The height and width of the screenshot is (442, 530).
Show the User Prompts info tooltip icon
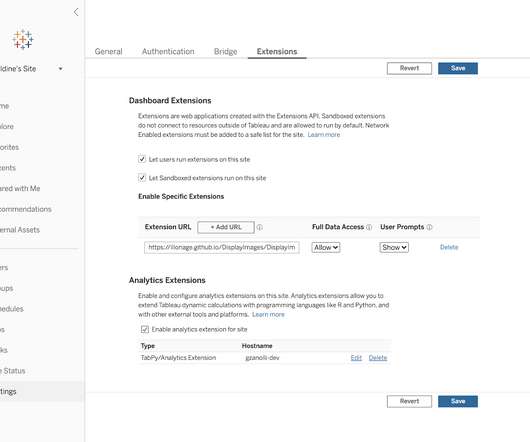coord(429,227)
